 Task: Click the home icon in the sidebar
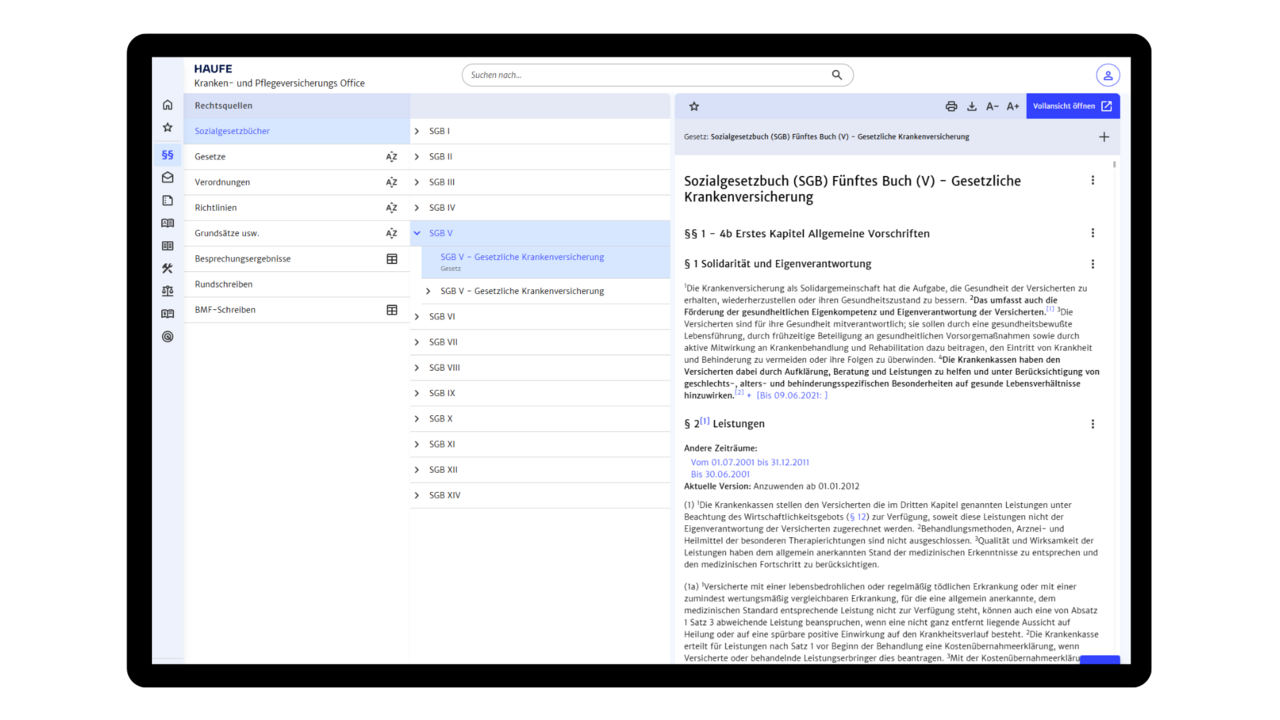[167, 105]
